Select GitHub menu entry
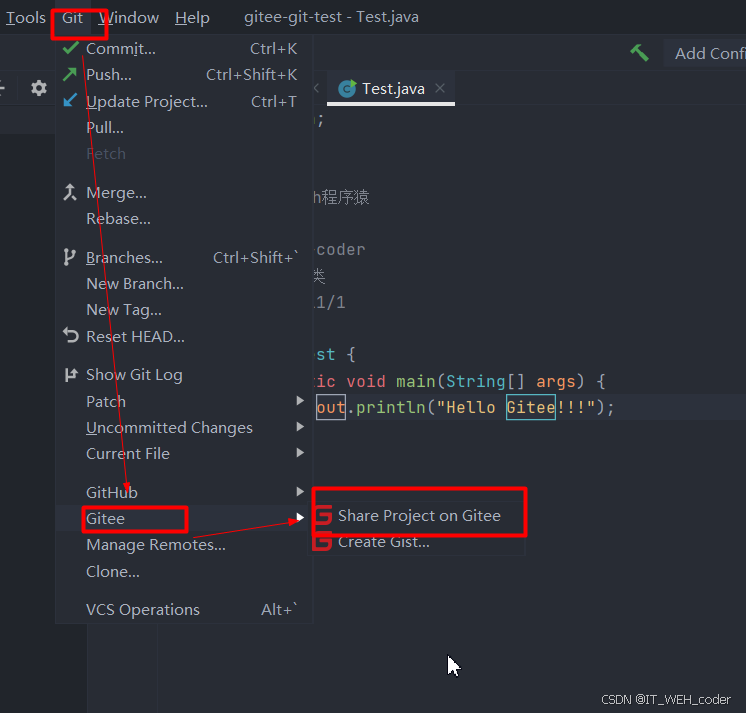 pos(184,492)
